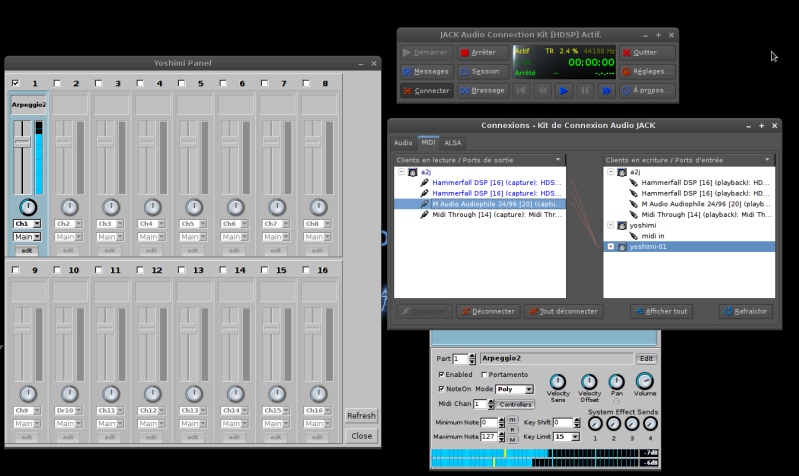Stop JACK with the Arrêter button

483,52
